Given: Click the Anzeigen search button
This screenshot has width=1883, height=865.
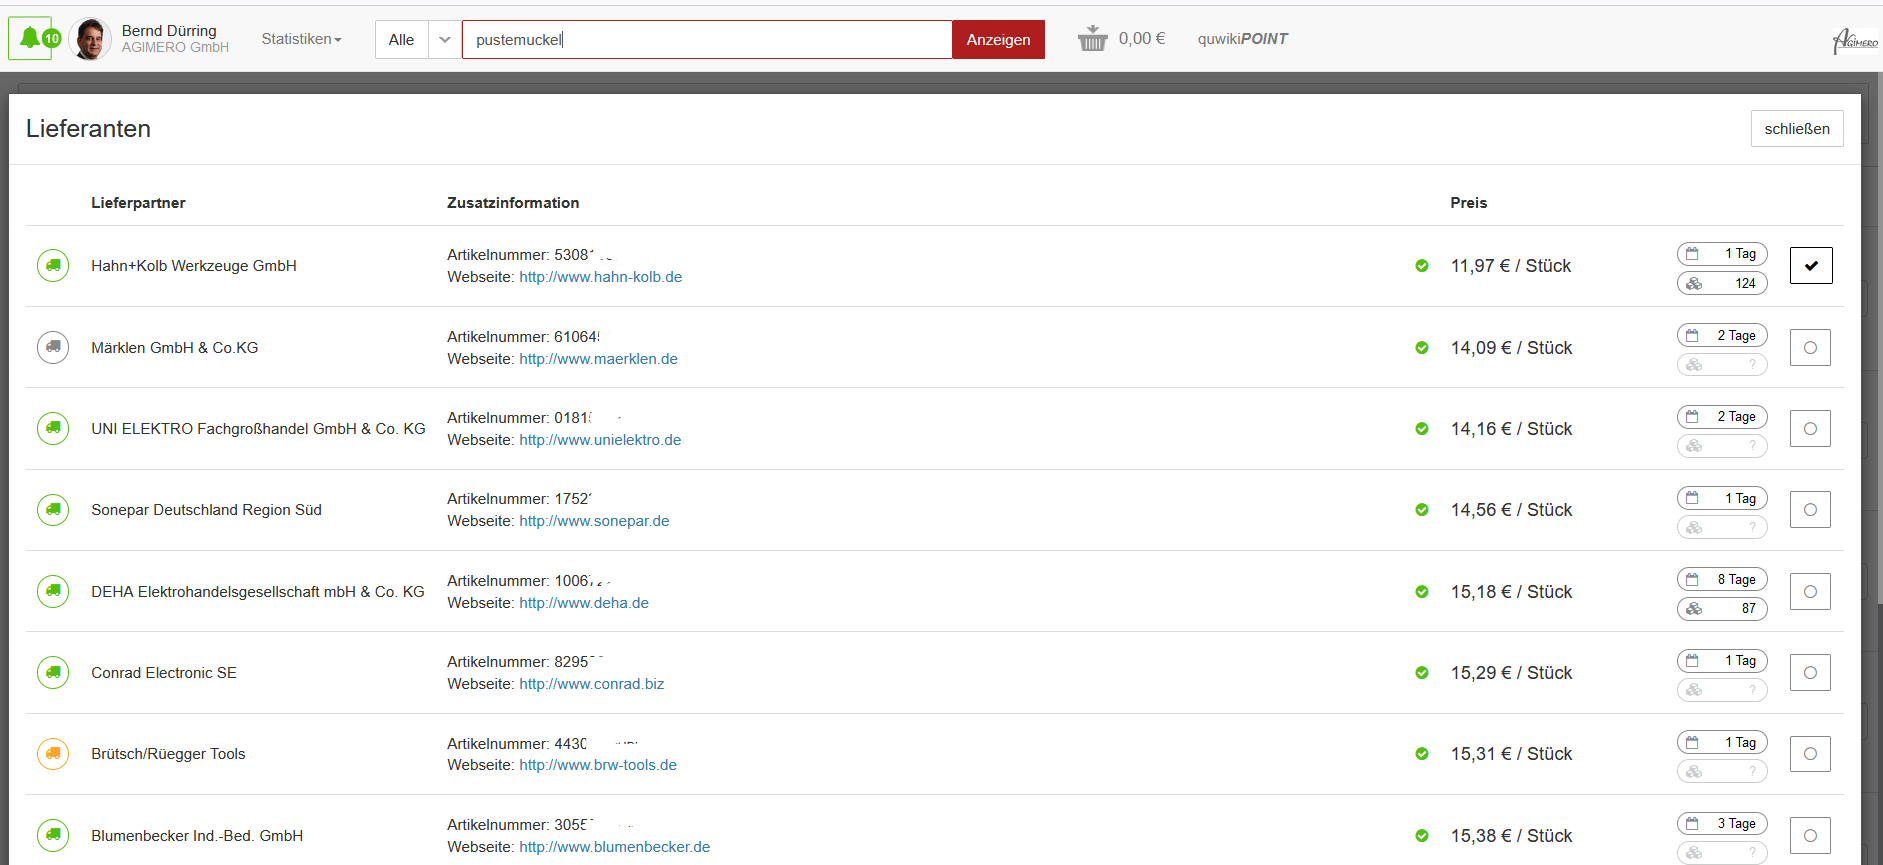Looking at the screenshot, I should coord(998,40).
